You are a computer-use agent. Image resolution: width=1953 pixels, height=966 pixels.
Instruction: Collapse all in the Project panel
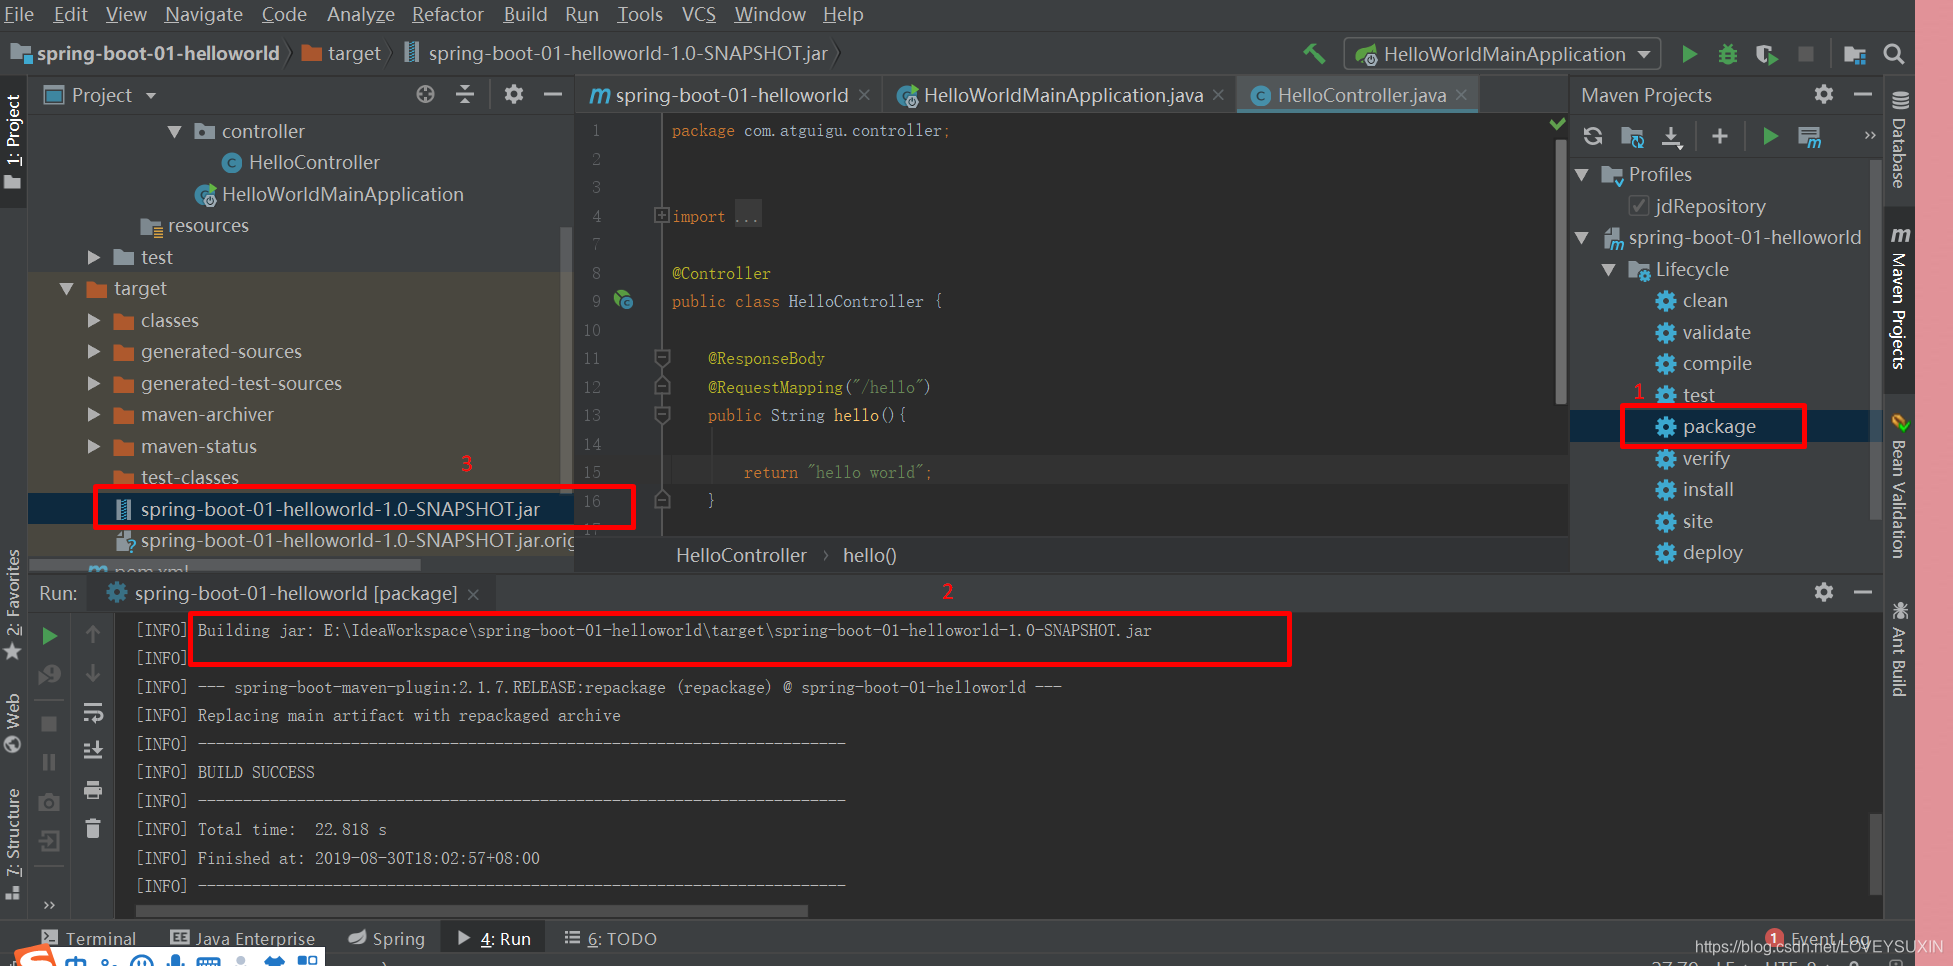tap(465, 94)
